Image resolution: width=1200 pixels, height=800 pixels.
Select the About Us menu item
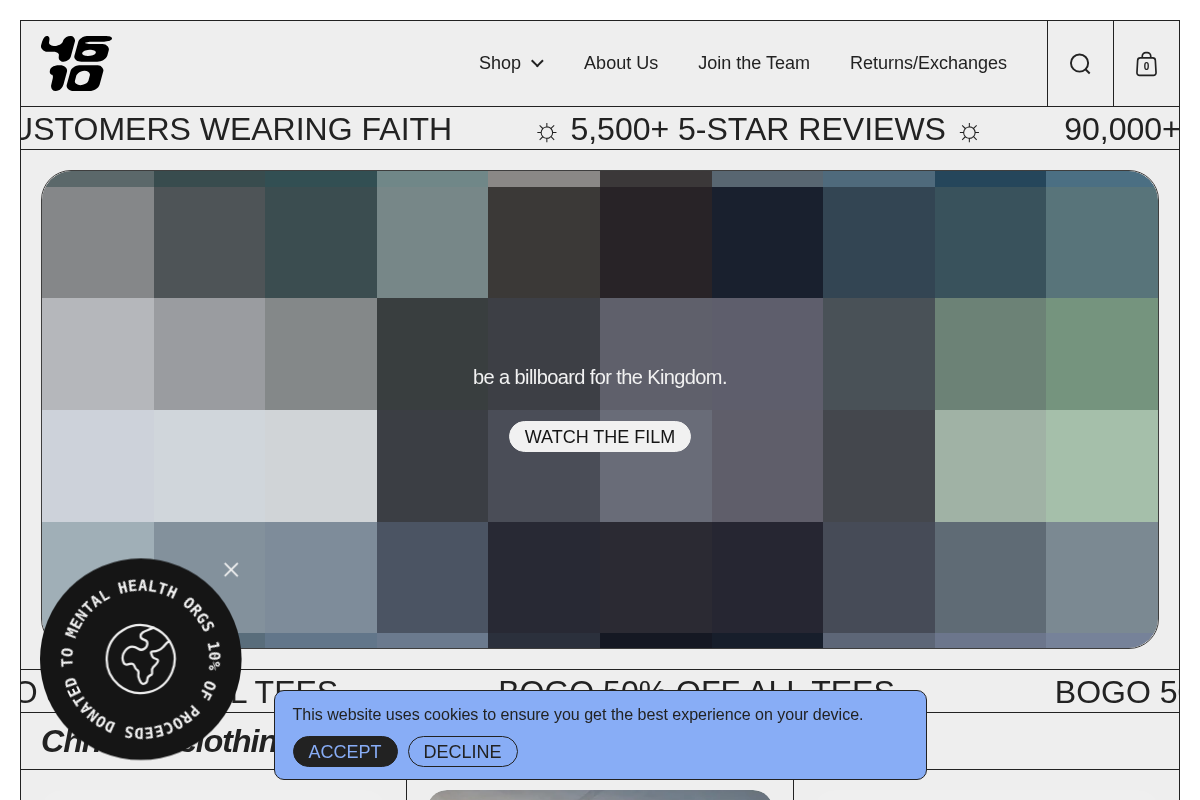point(621,63)
